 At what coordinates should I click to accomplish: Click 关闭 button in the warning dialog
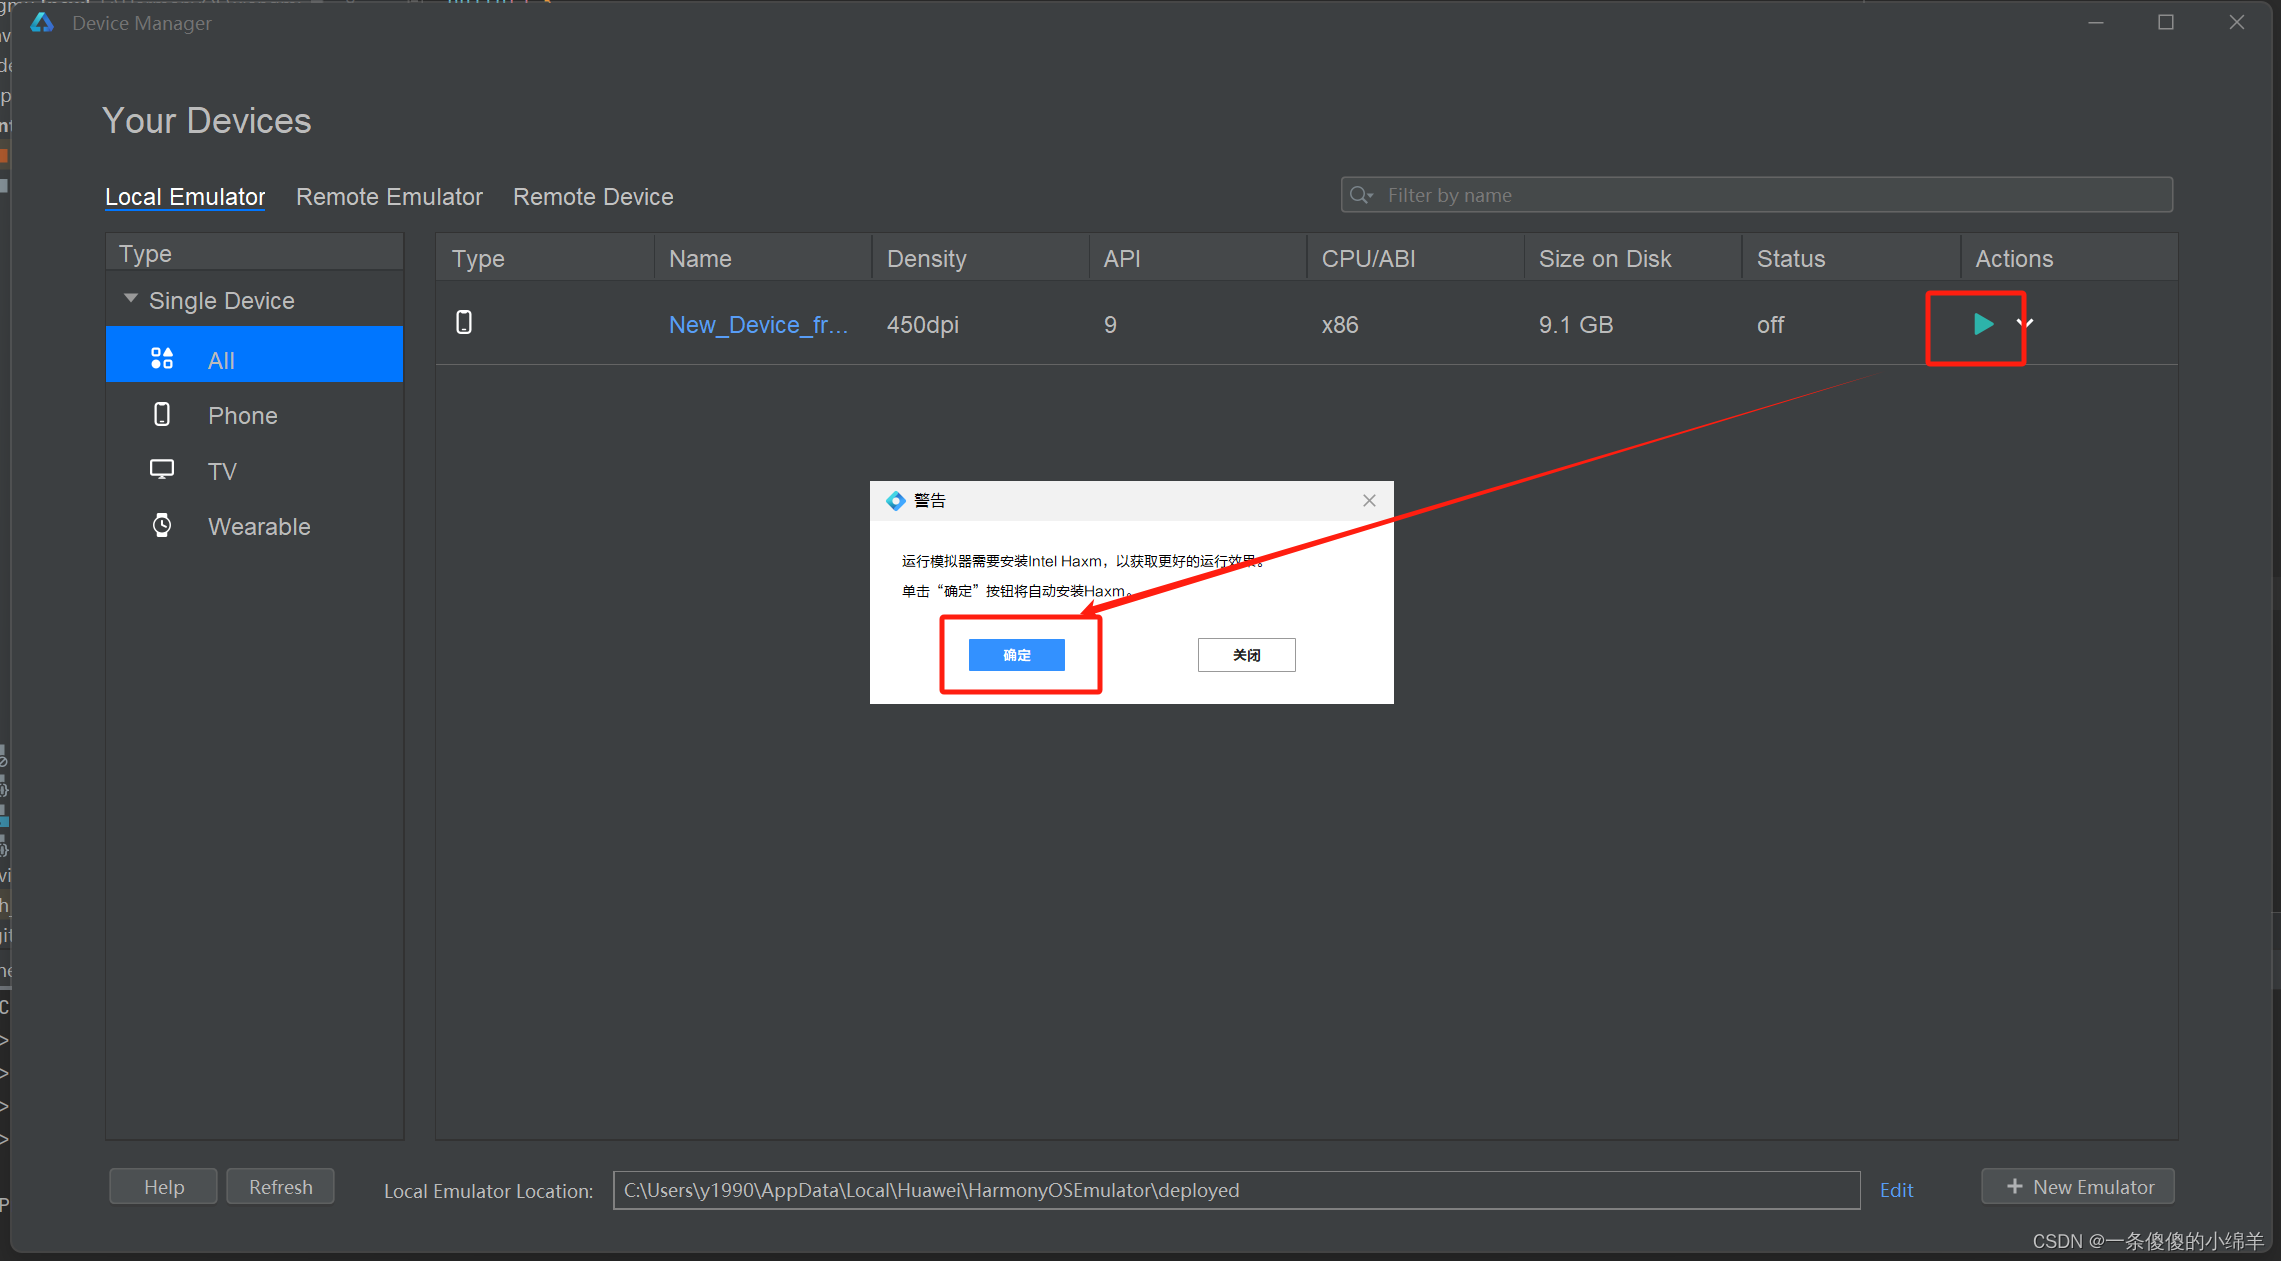[x=1246, y=655]
